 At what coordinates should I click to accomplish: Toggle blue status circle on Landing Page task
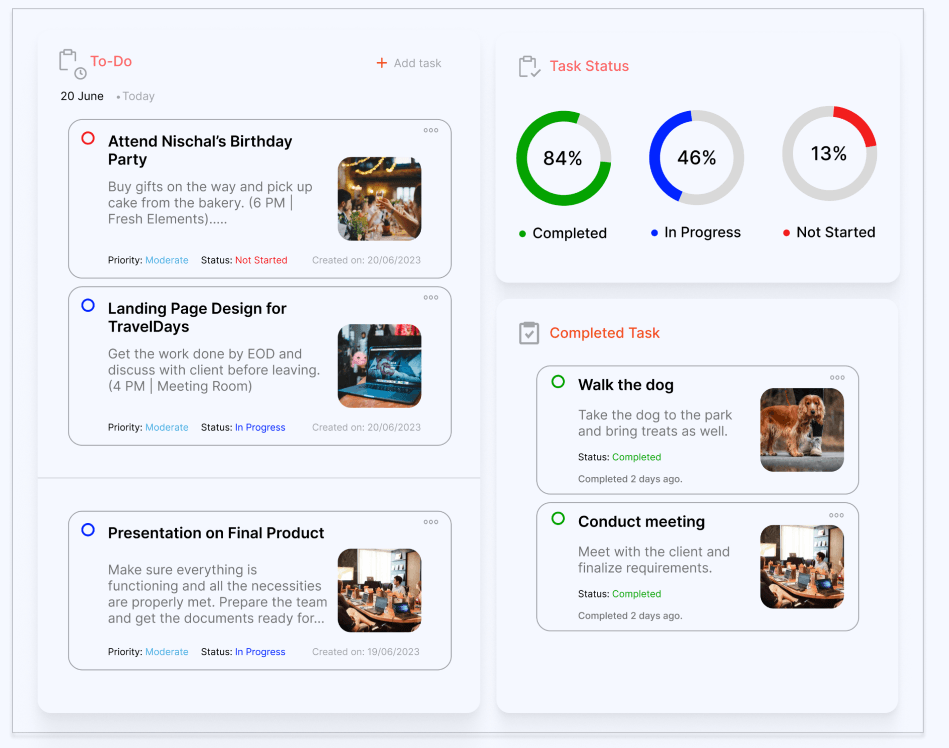click(88, 306)
